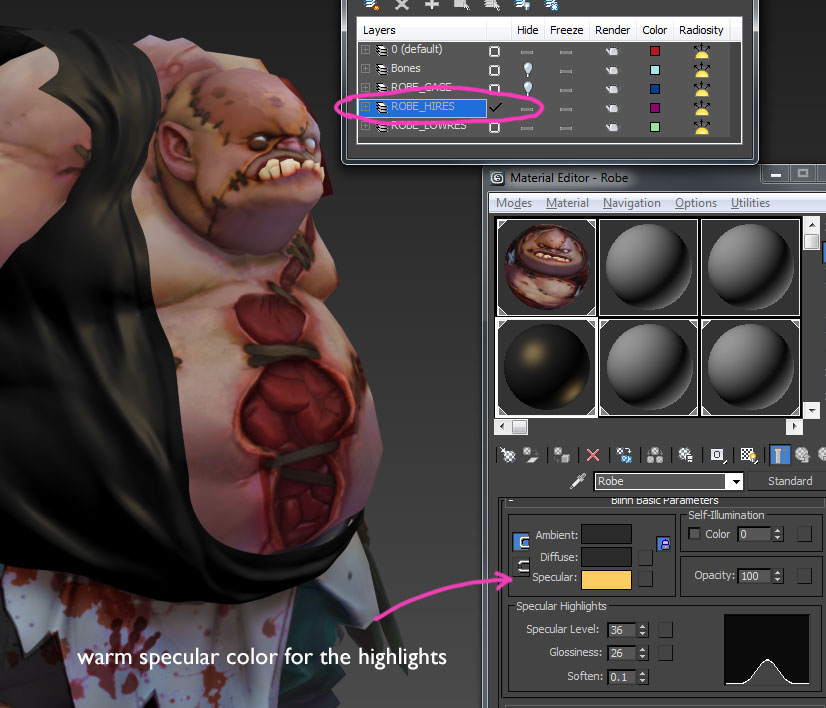This screenshot has width=826, height=708.
Task: Enable Self-Illumination Color checkbox
Action: click(694, 534)
